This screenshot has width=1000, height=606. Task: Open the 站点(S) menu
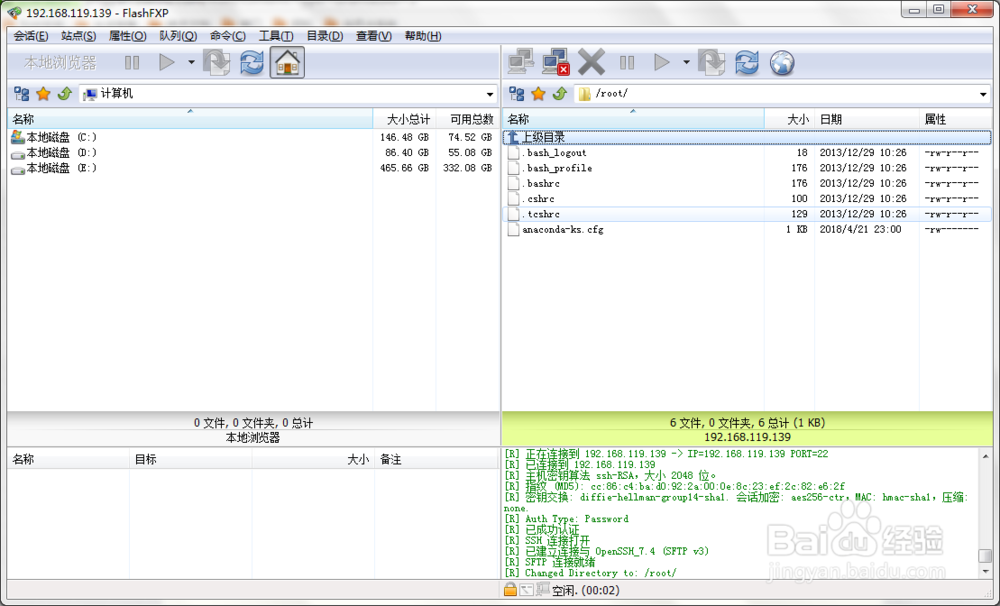[78, 36]
